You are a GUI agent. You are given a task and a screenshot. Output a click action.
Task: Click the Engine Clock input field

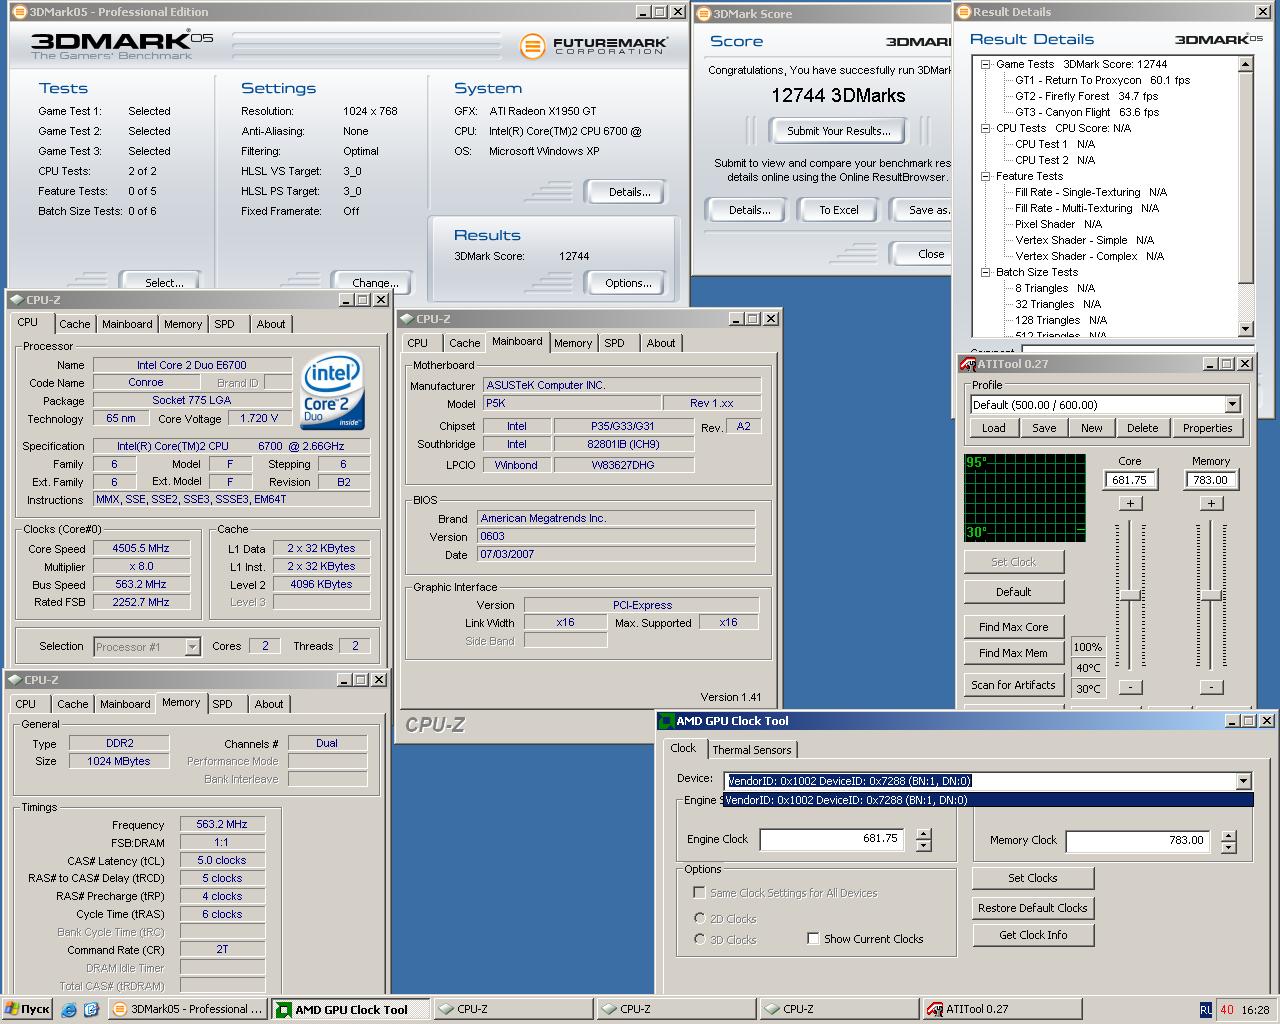(834, 839)
